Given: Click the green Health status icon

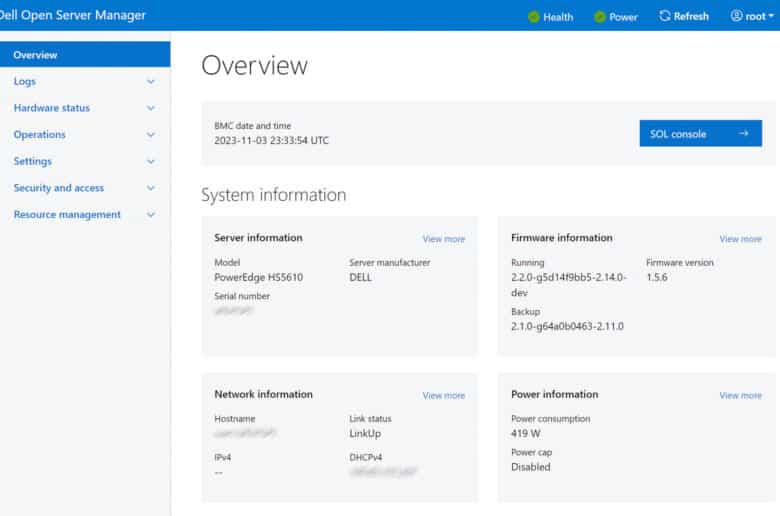Looking at the screenshot, I should tap(534, 17).
